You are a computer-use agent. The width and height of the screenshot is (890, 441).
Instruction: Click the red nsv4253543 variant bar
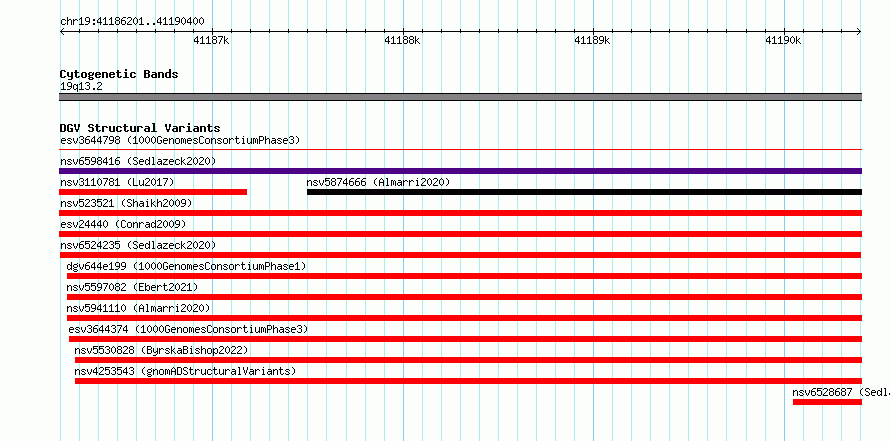(x=468, y=381)
